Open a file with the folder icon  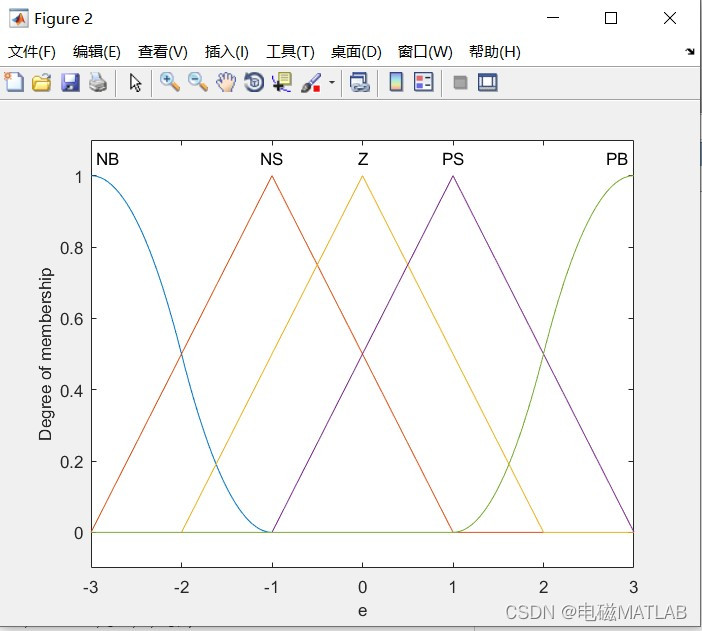coord(42,83)
